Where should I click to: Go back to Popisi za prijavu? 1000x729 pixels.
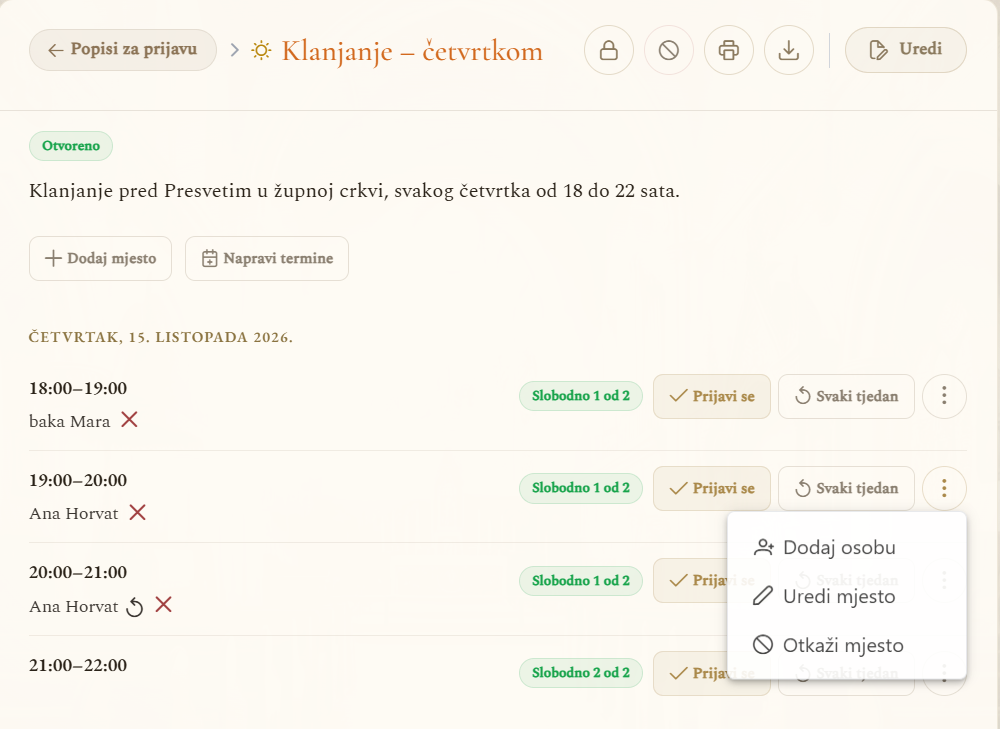click(x=123, y=50)
